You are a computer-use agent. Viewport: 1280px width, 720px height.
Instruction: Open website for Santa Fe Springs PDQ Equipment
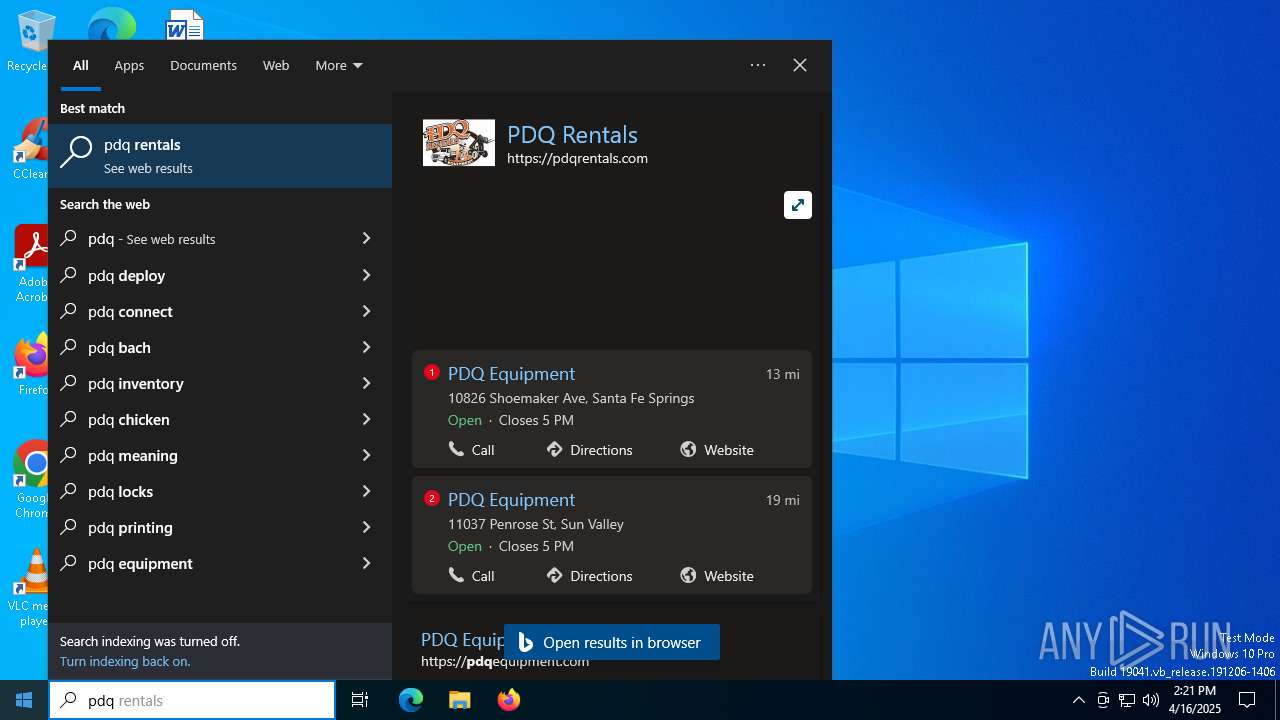[717, 450]
